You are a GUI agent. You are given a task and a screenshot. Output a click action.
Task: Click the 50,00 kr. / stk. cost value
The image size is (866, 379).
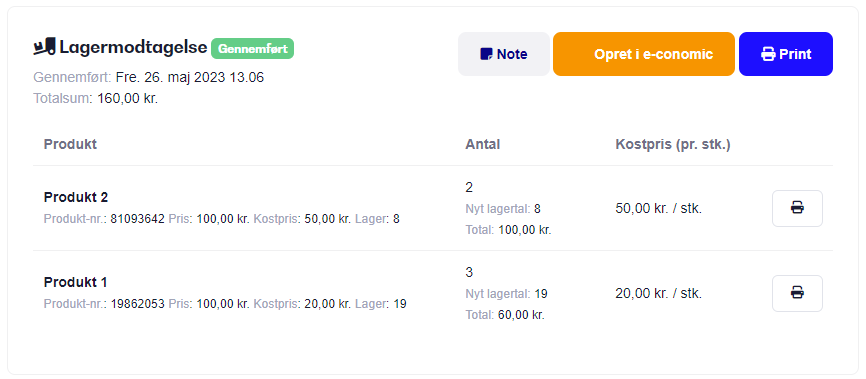(658, 209)
